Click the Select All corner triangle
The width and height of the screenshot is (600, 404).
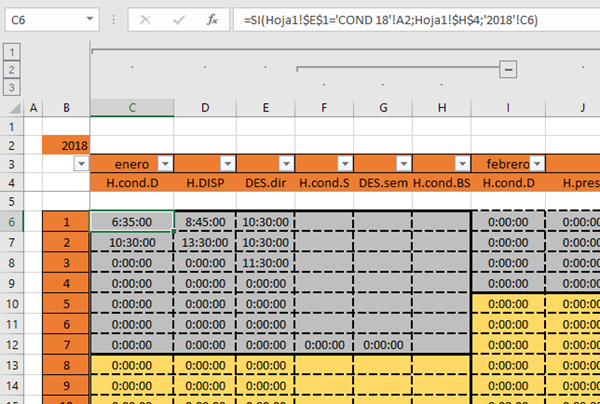click(x=11, y=107)
